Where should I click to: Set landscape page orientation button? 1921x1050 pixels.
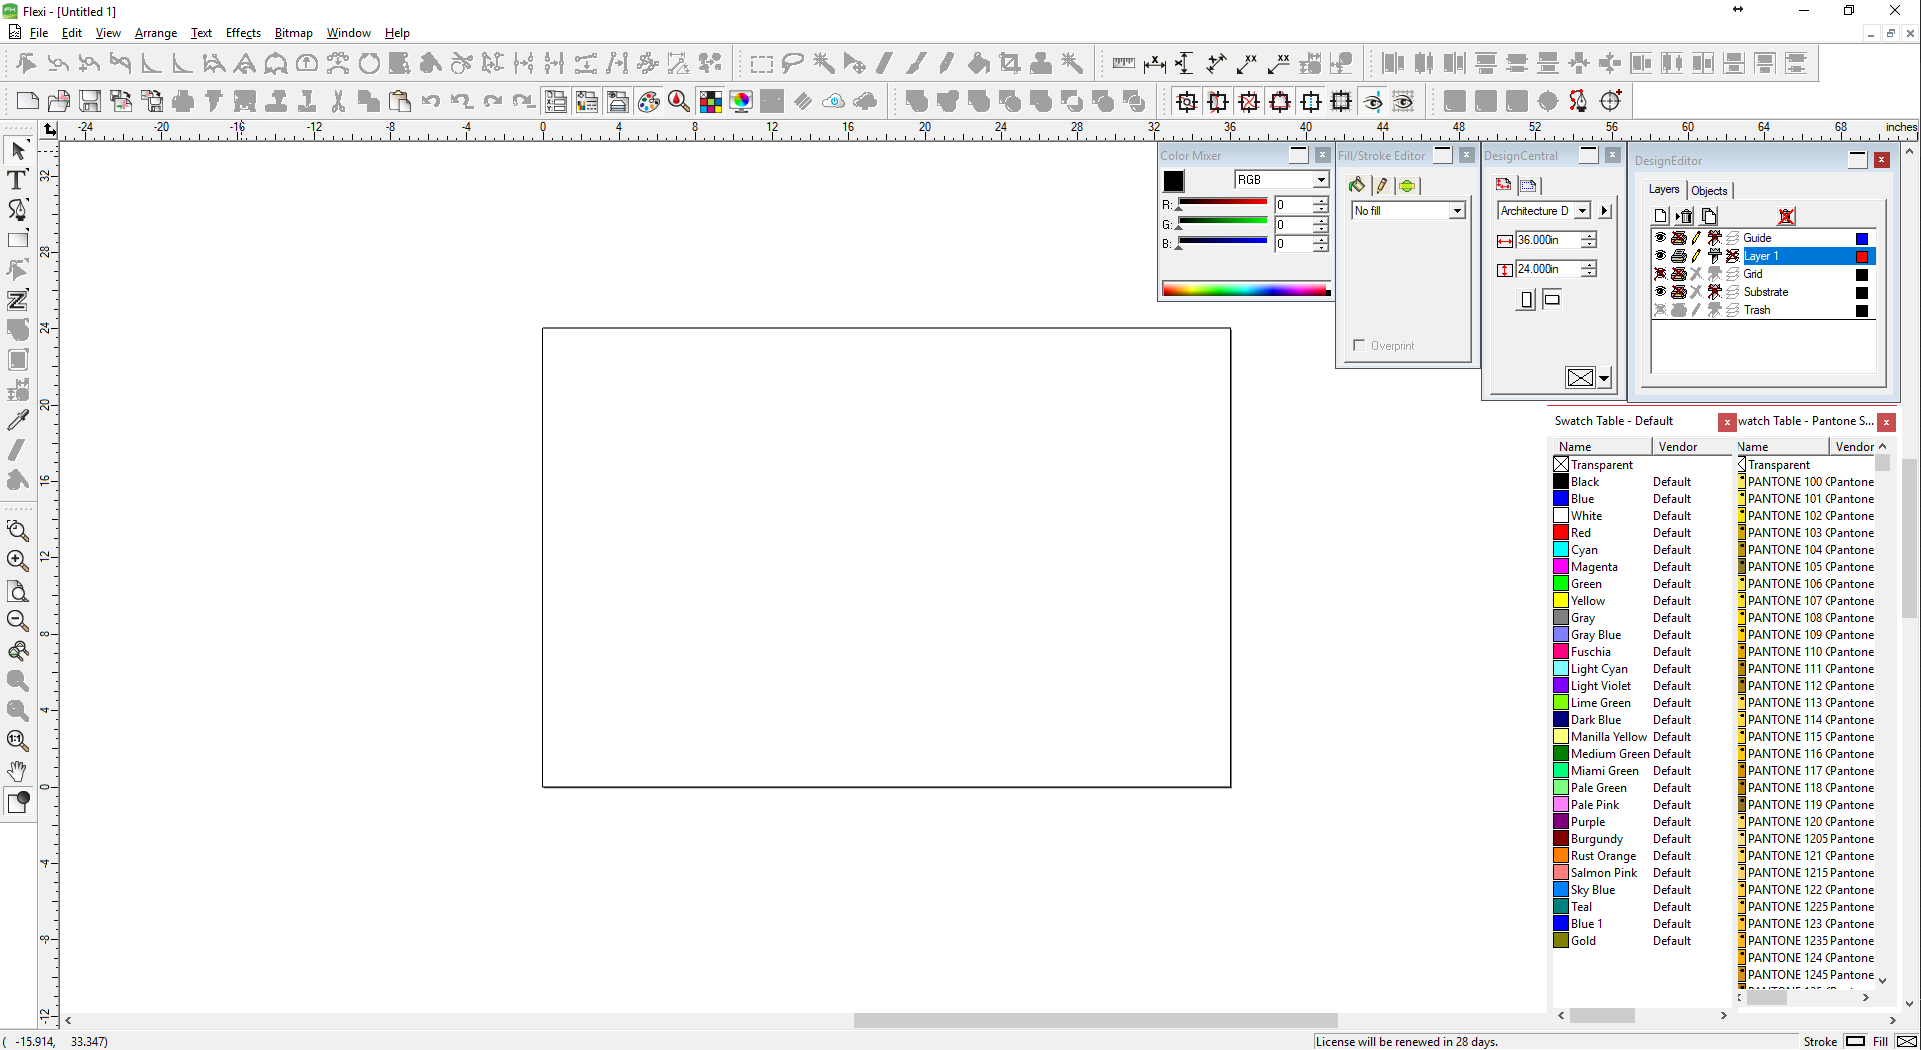pos(1552,299)
